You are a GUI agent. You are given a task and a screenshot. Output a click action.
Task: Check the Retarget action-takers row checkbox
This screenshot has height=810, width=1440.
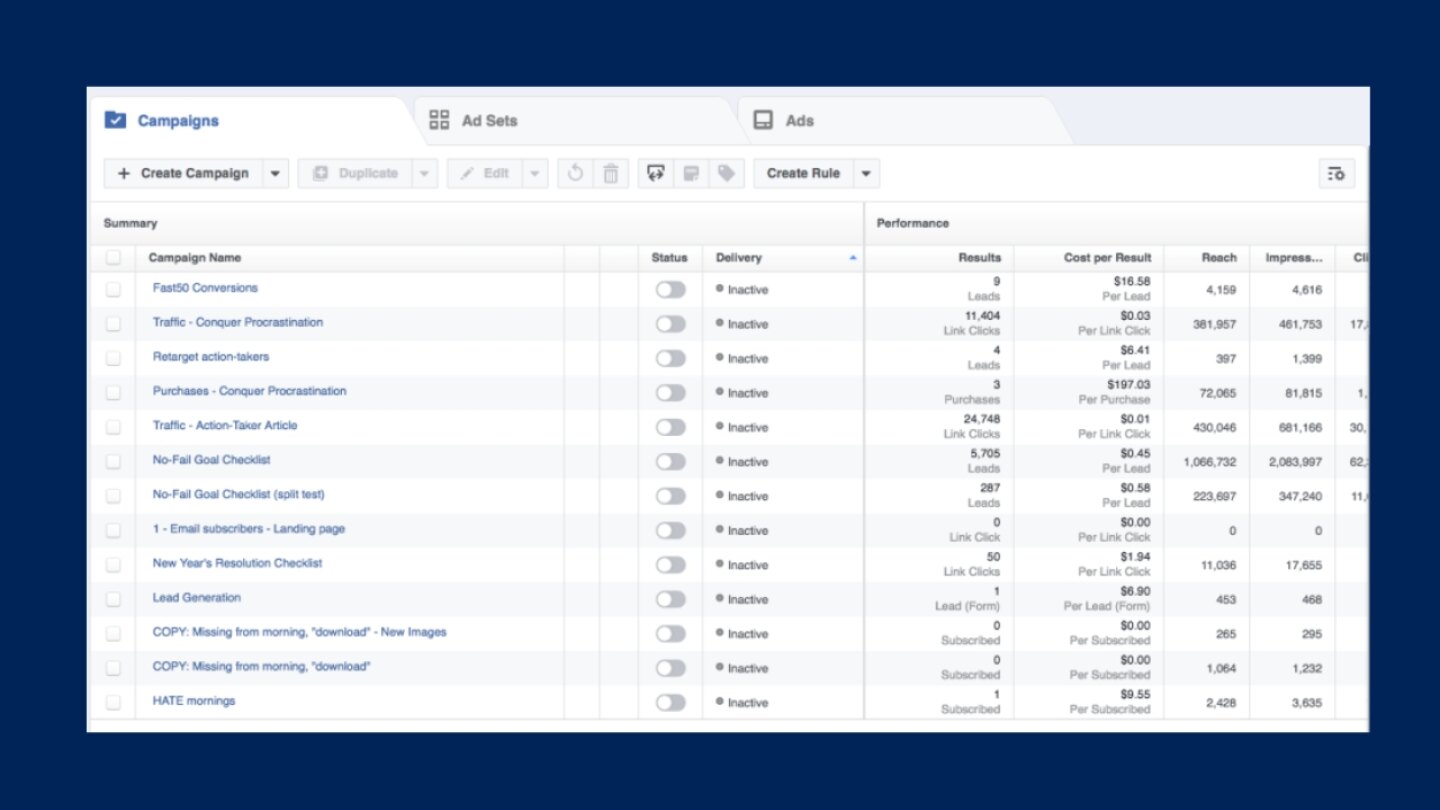tap(113, 358)
